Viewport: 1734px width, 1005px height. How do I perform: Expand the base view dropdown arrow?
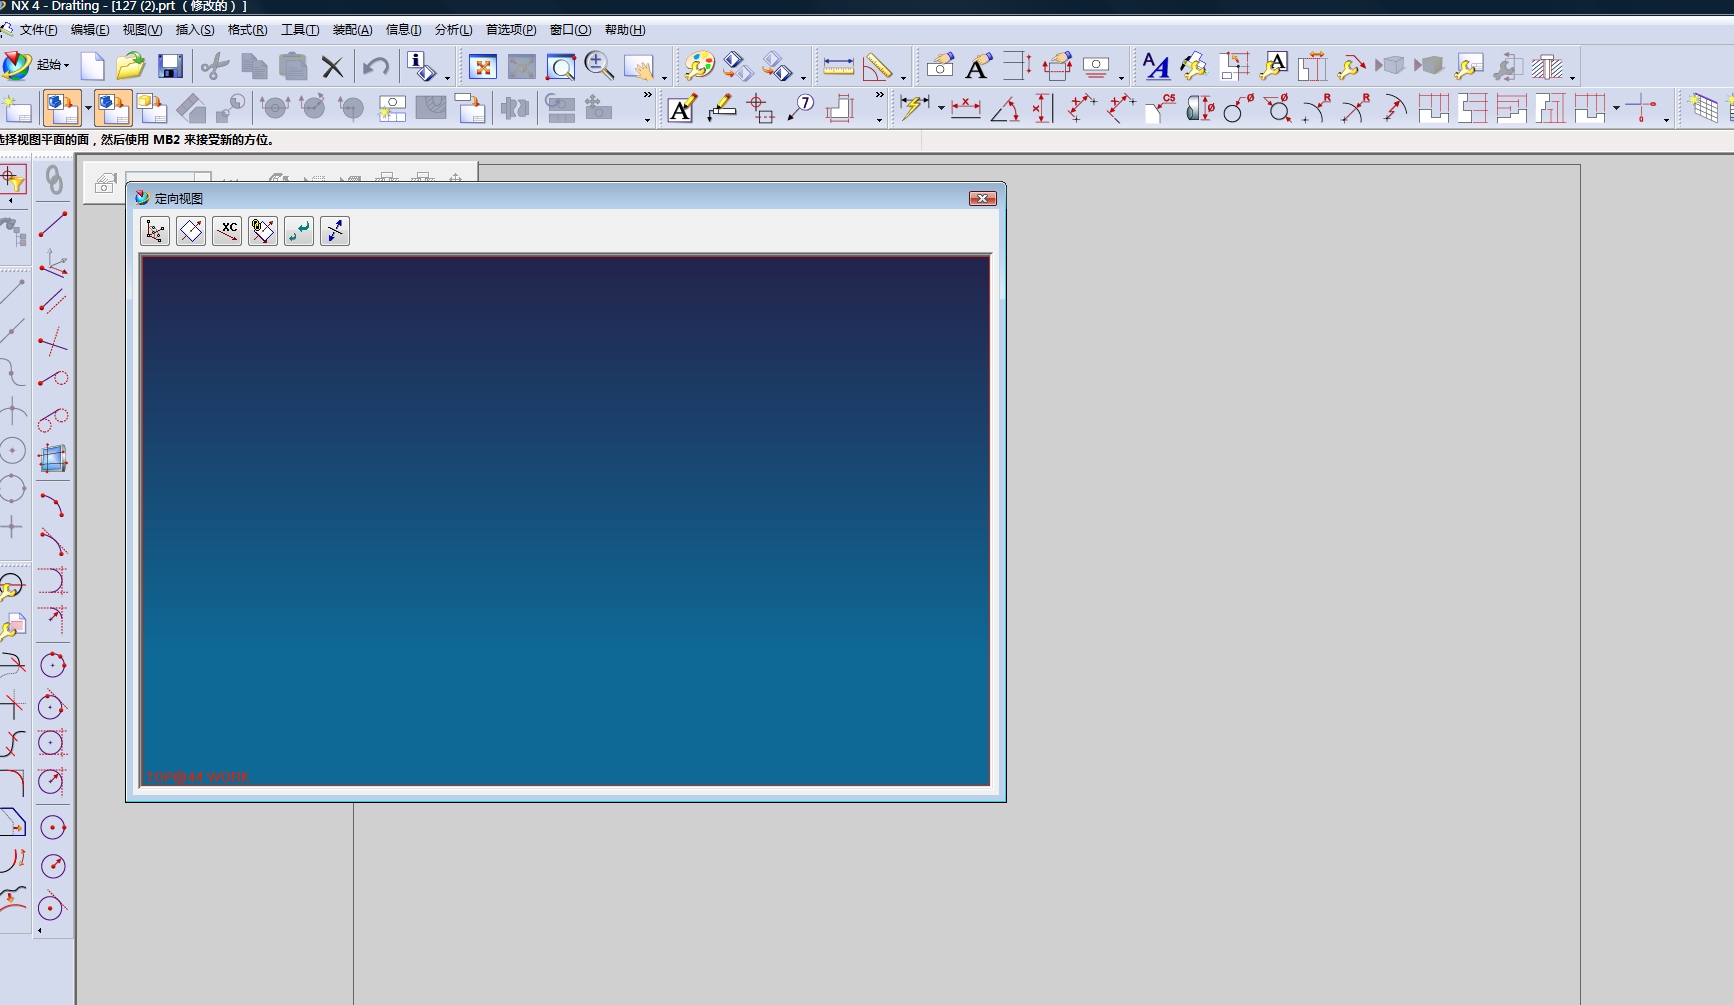pos(88,108)
